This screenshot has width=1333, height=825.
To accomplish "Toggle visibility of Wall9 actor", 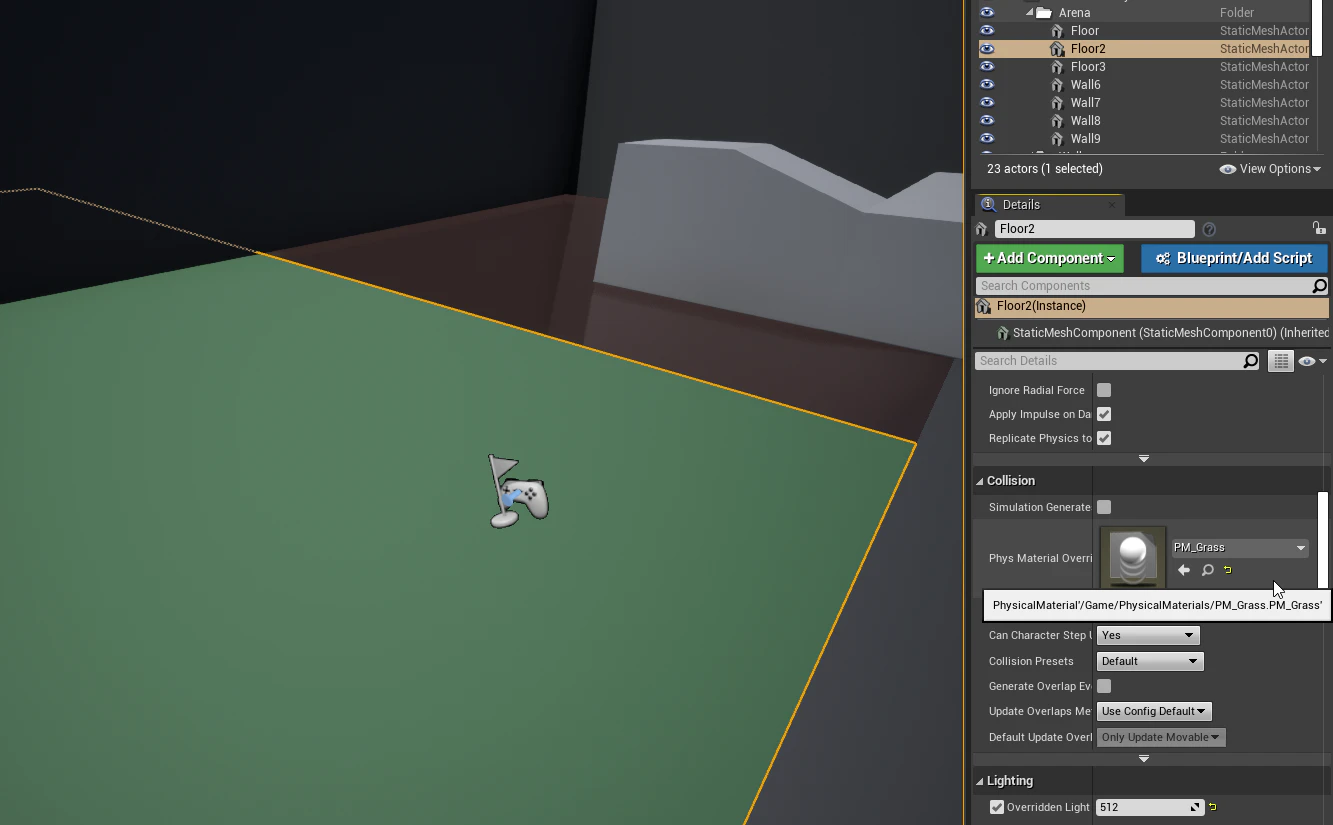I will [x=987, y=139].
